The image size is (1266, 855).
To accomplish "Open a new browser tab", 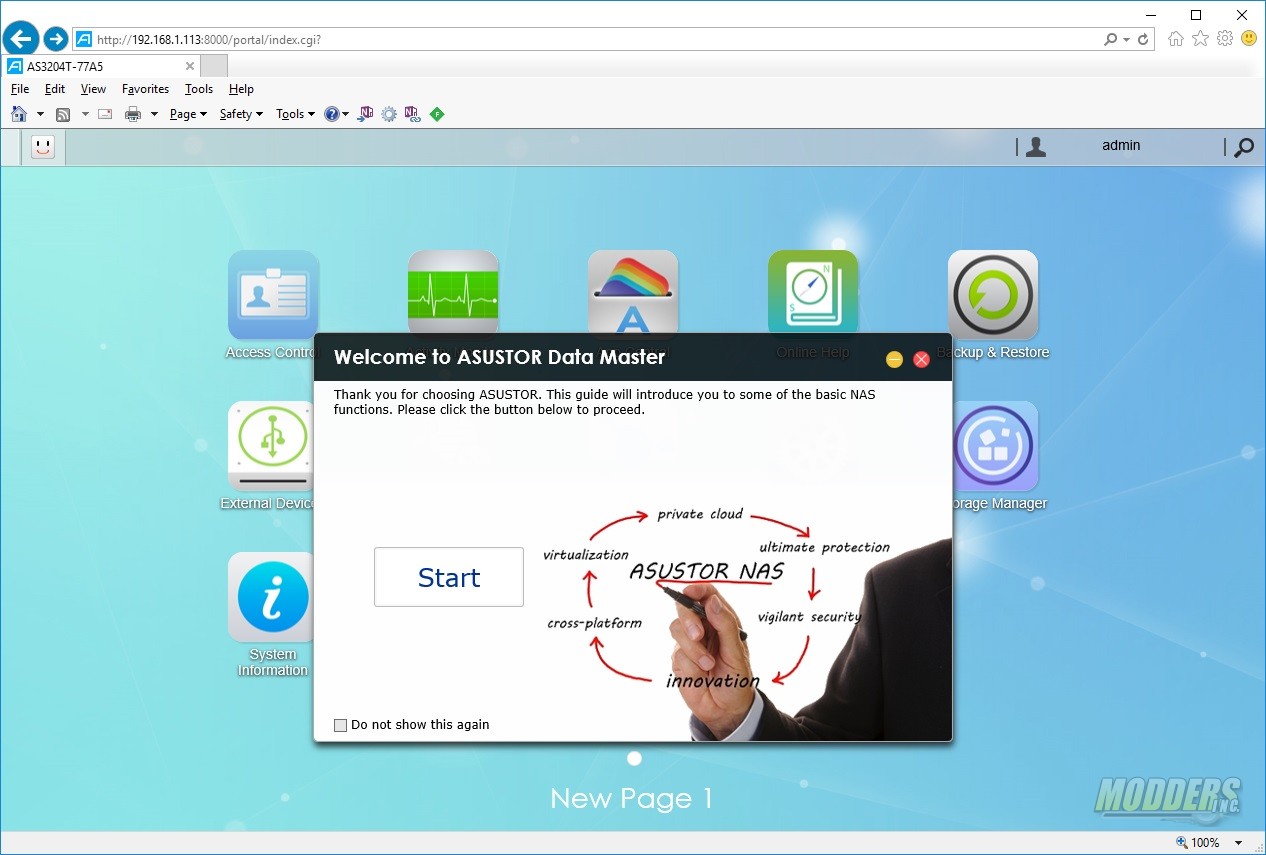I will (x=214, y=66).
